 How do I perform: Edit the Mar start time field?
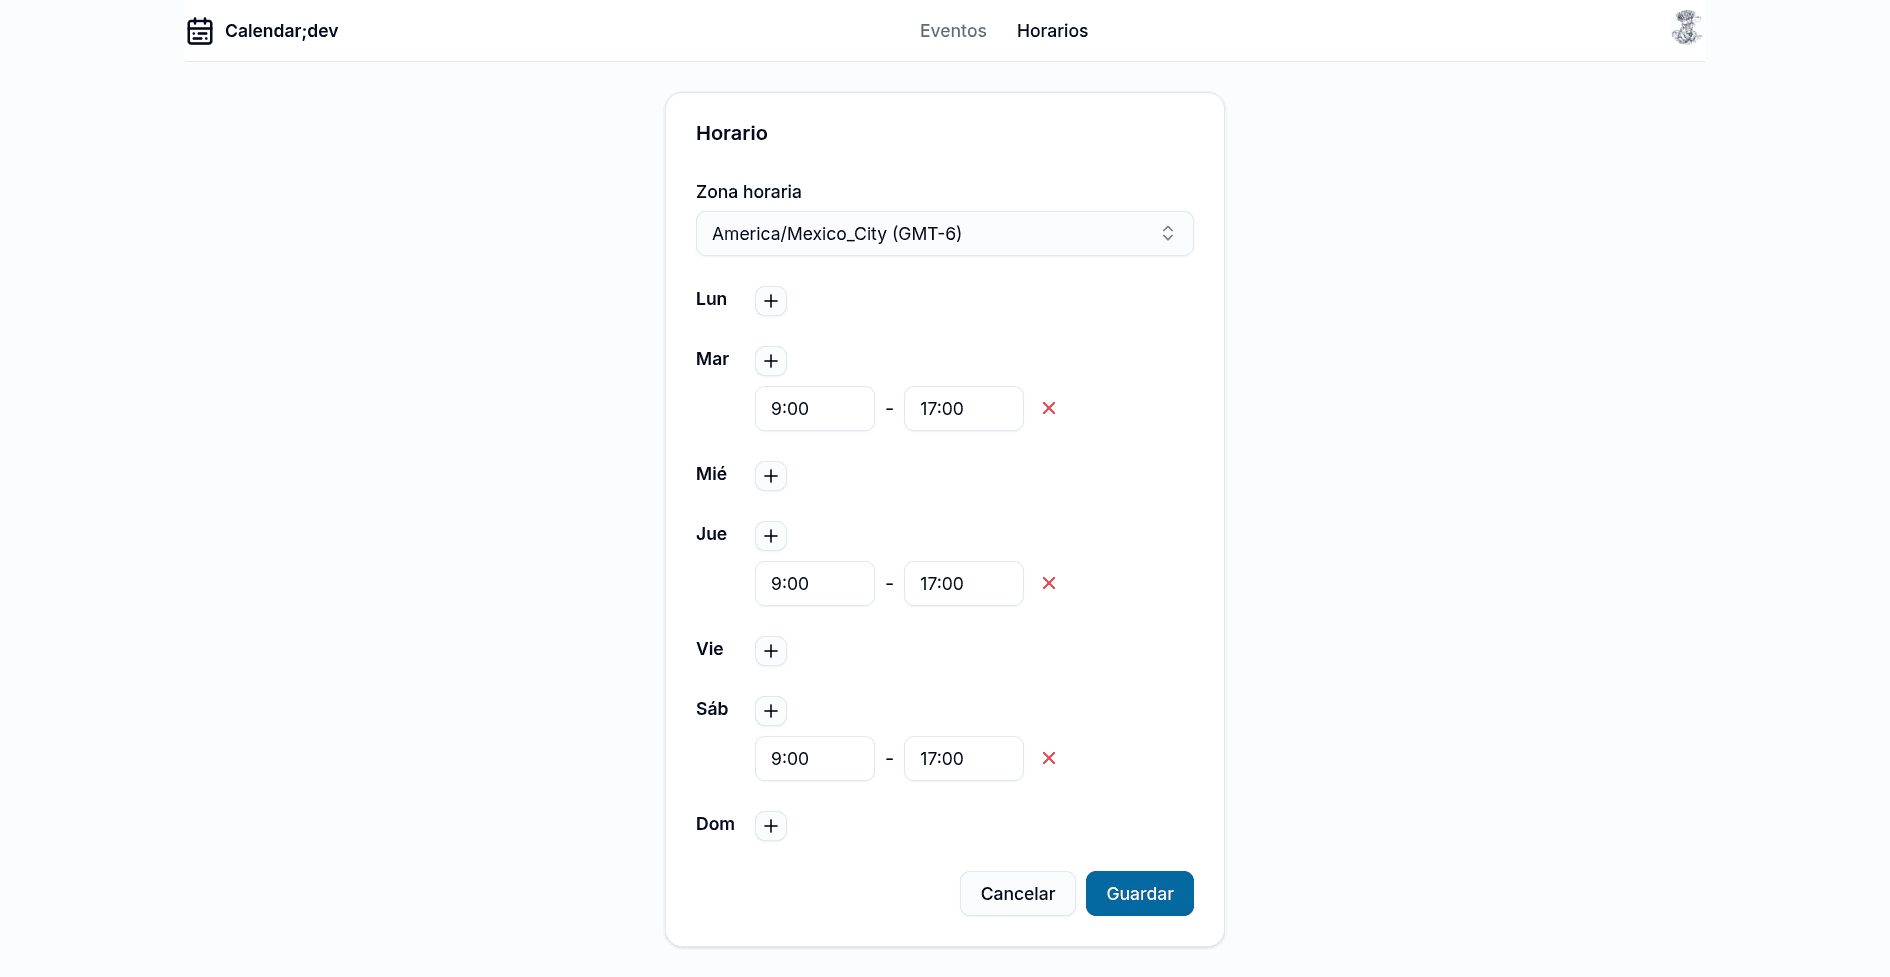(x=814, y=408)
